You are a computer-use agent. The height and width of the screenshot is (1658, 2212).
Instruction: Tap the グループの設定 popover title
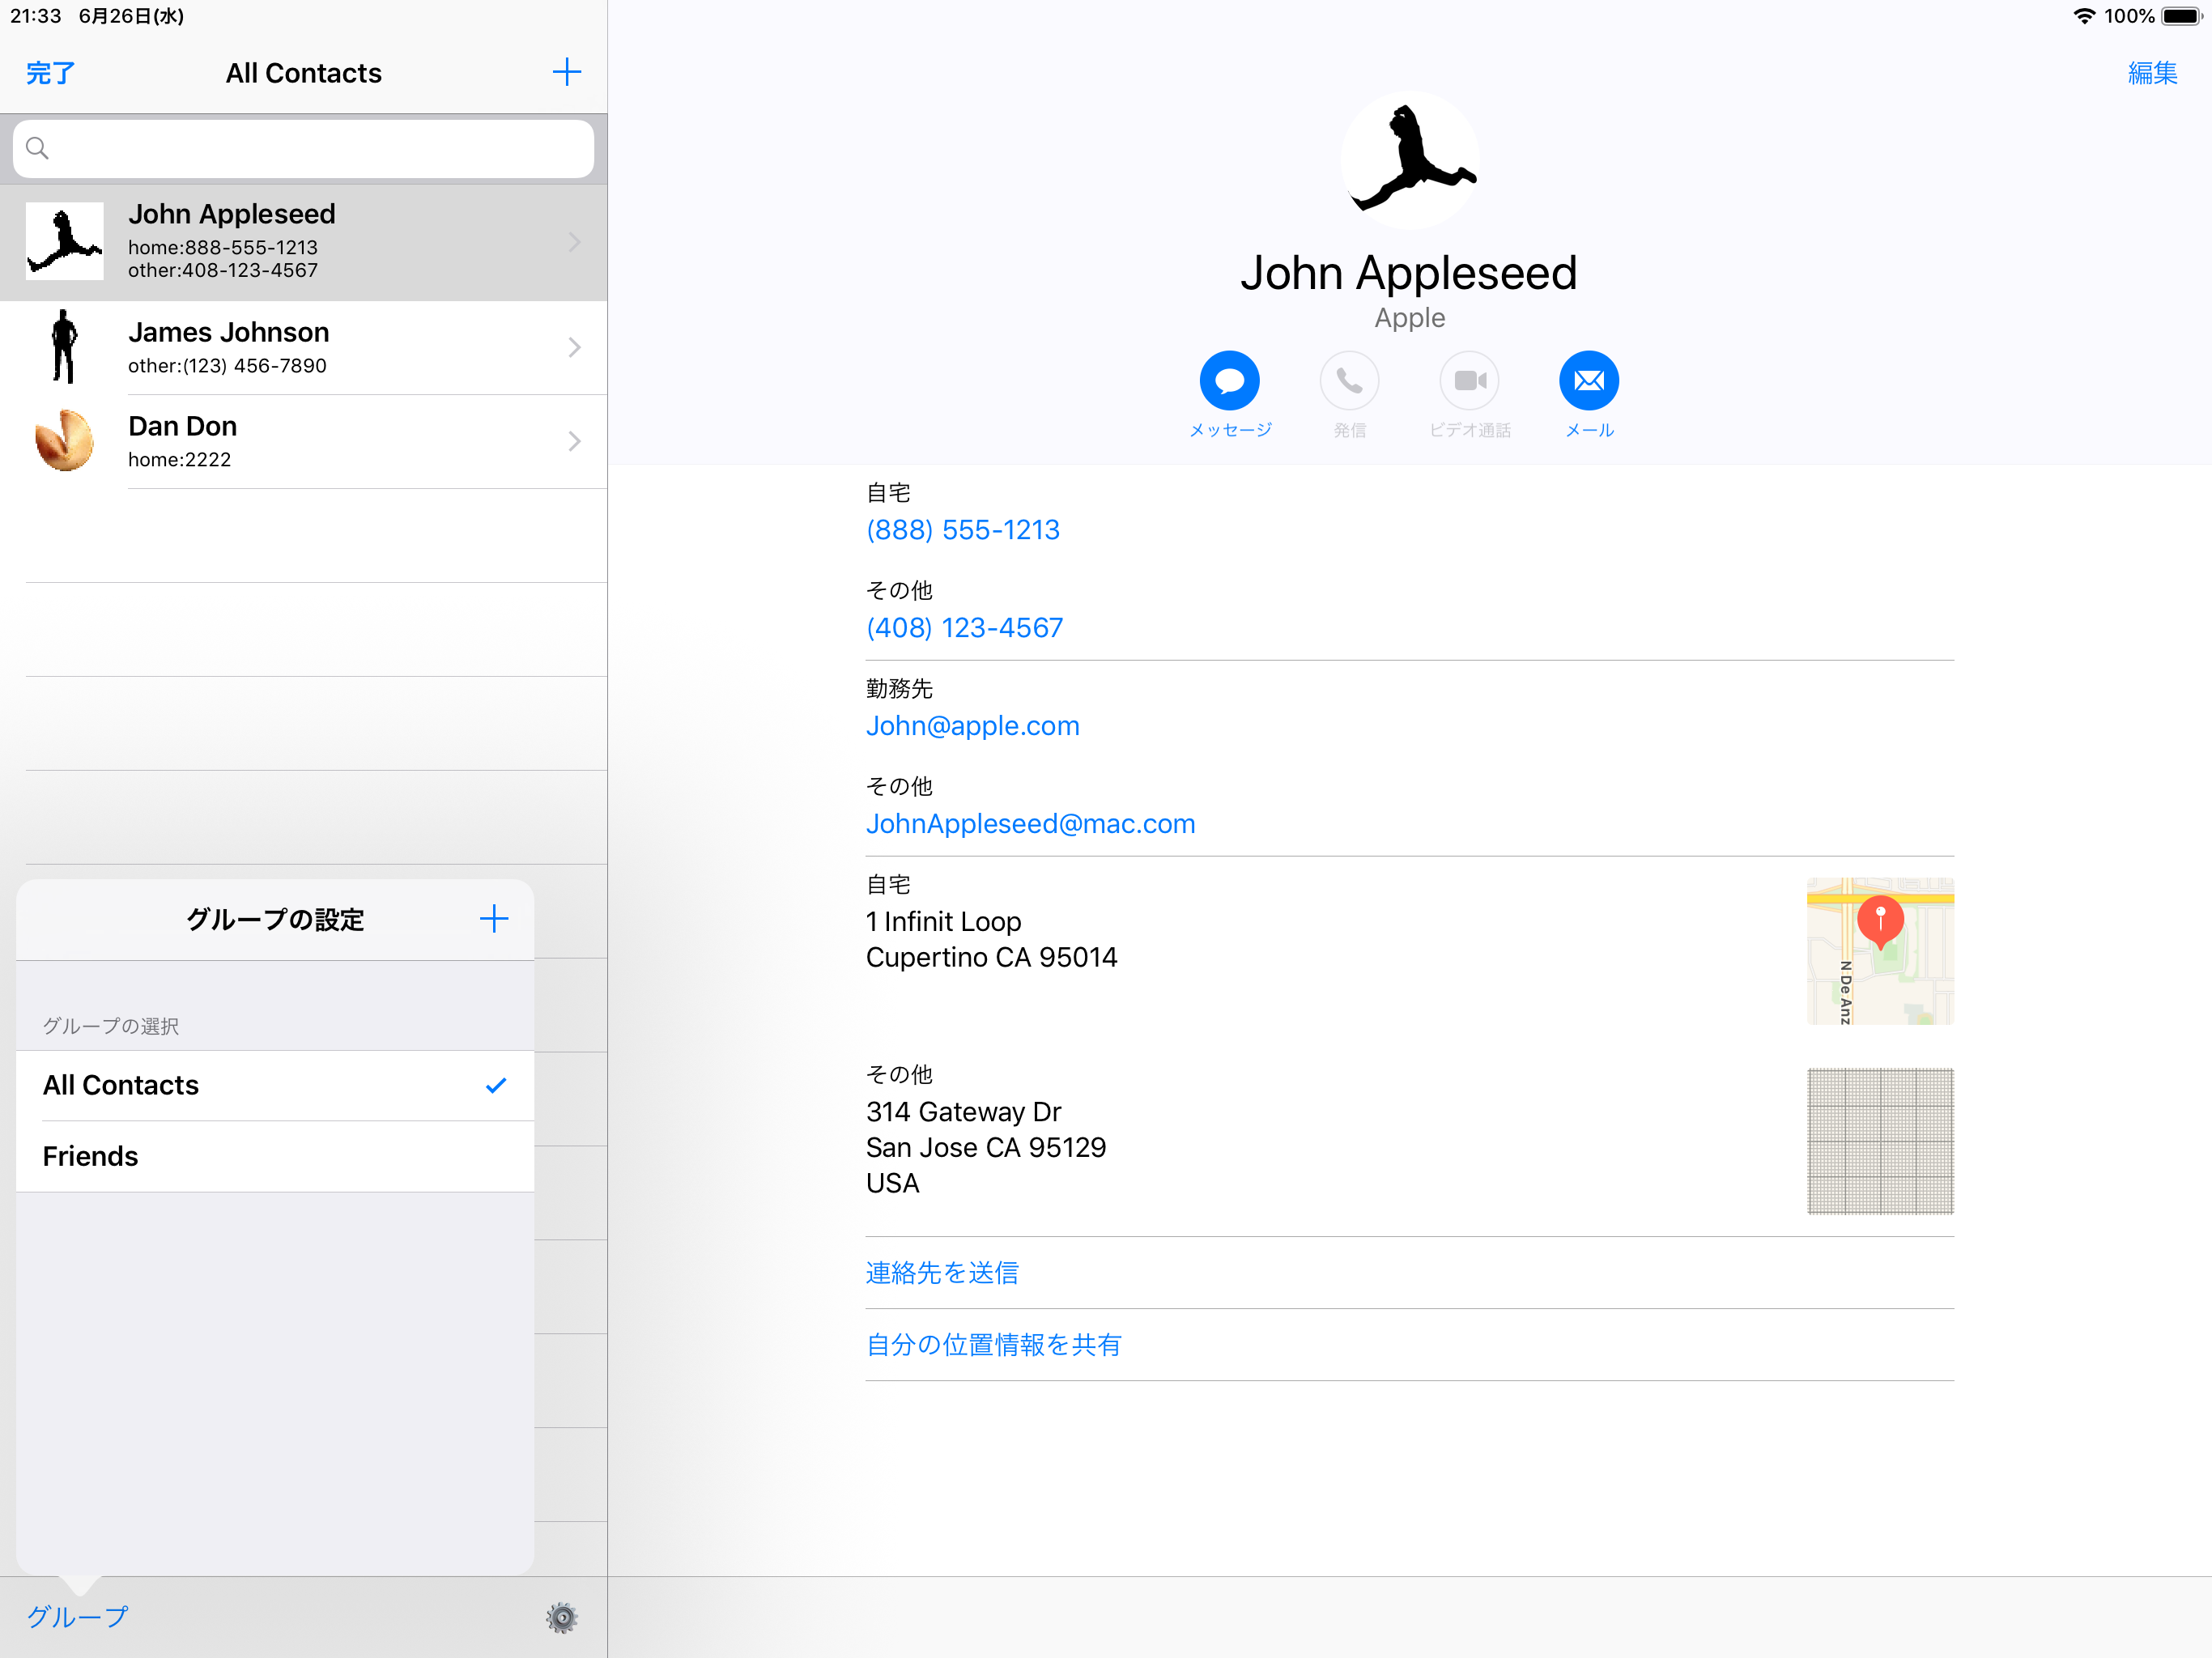(275, 920)
